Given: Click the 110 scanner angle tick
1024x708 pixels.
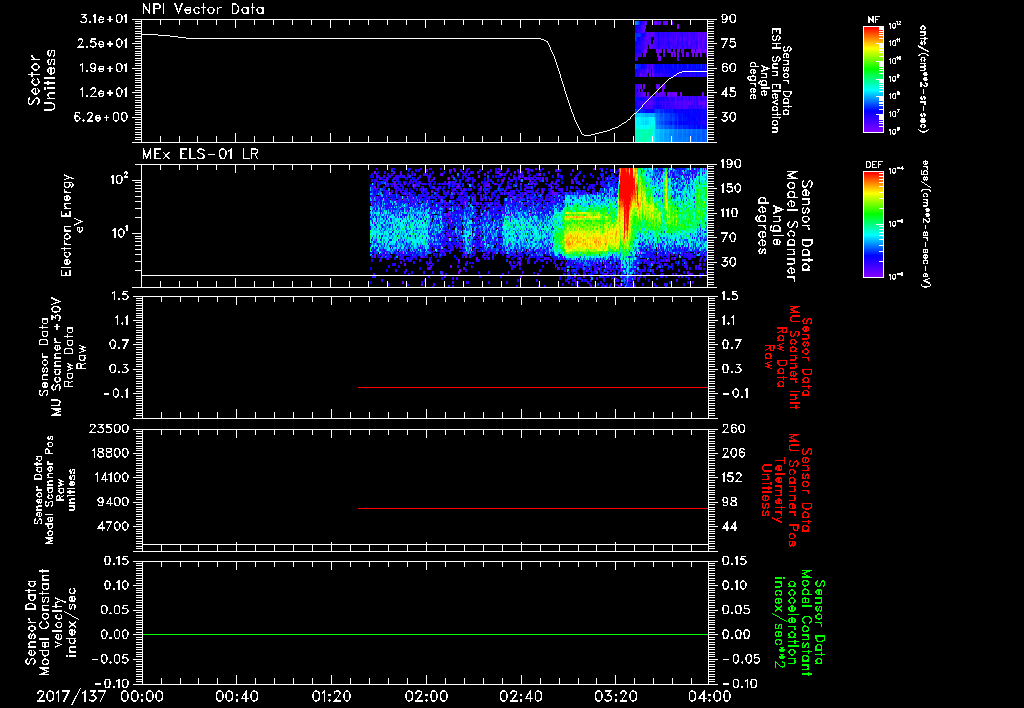Looking at the screenshot, I should click(731, 213).
